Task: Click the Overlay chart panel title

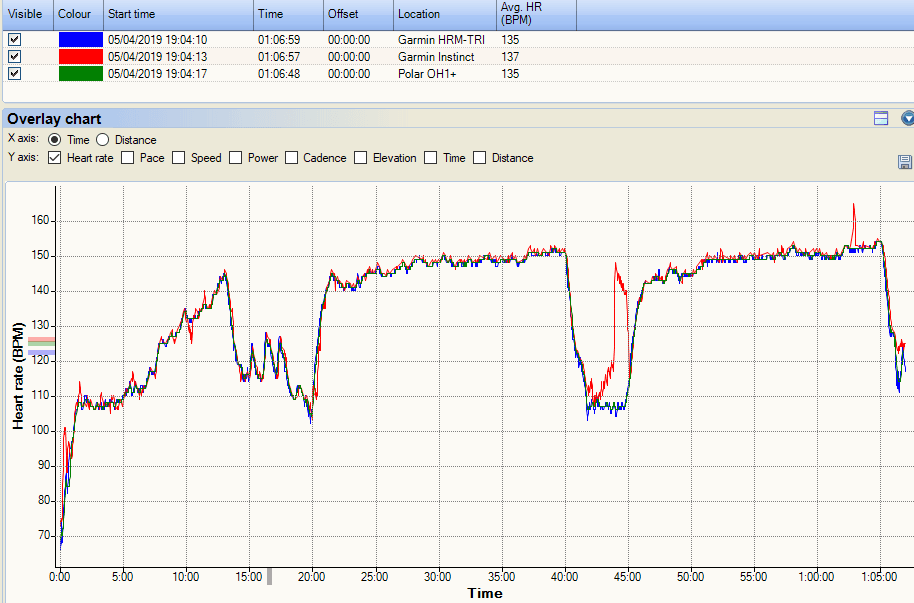Action: (54, 119)
